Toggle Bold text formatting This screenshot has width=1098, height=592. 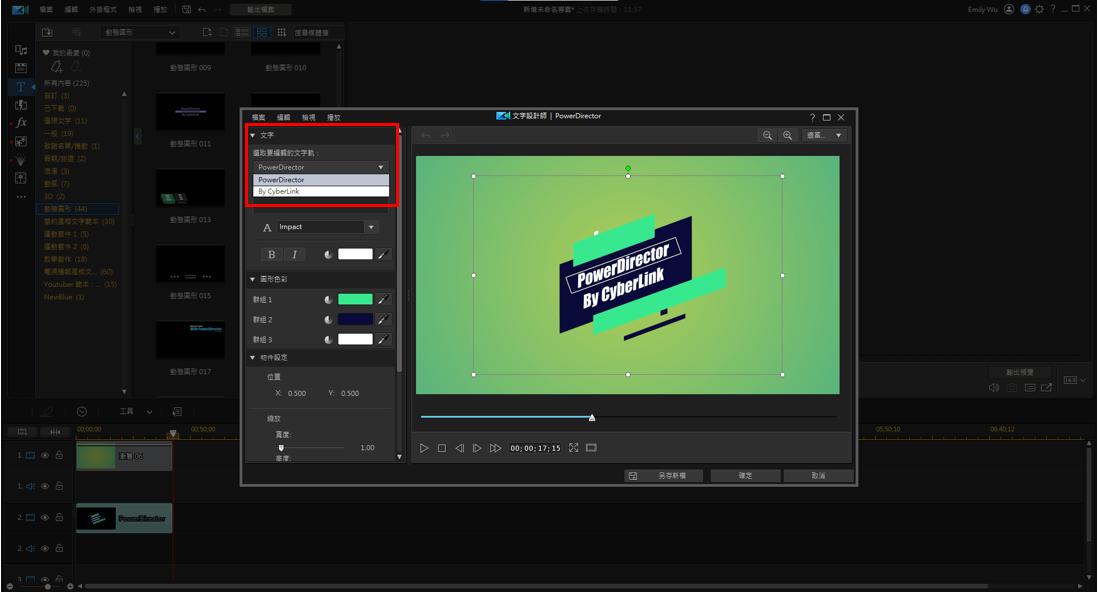pos(272,254)
